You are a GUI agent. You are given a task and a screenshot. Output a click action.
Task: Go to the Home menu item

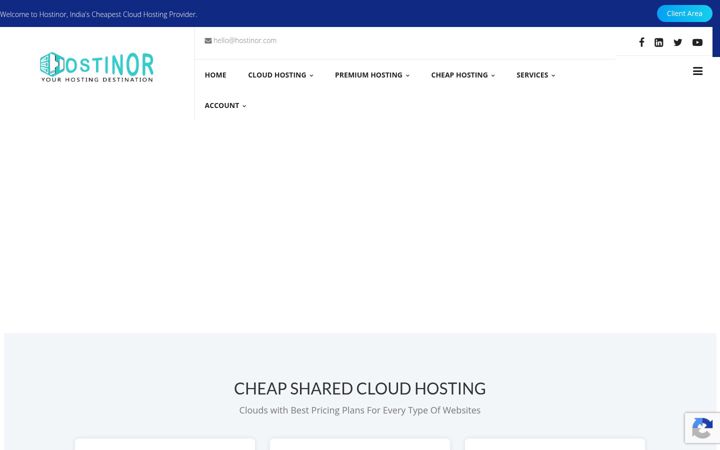click(x=215, y=75)
